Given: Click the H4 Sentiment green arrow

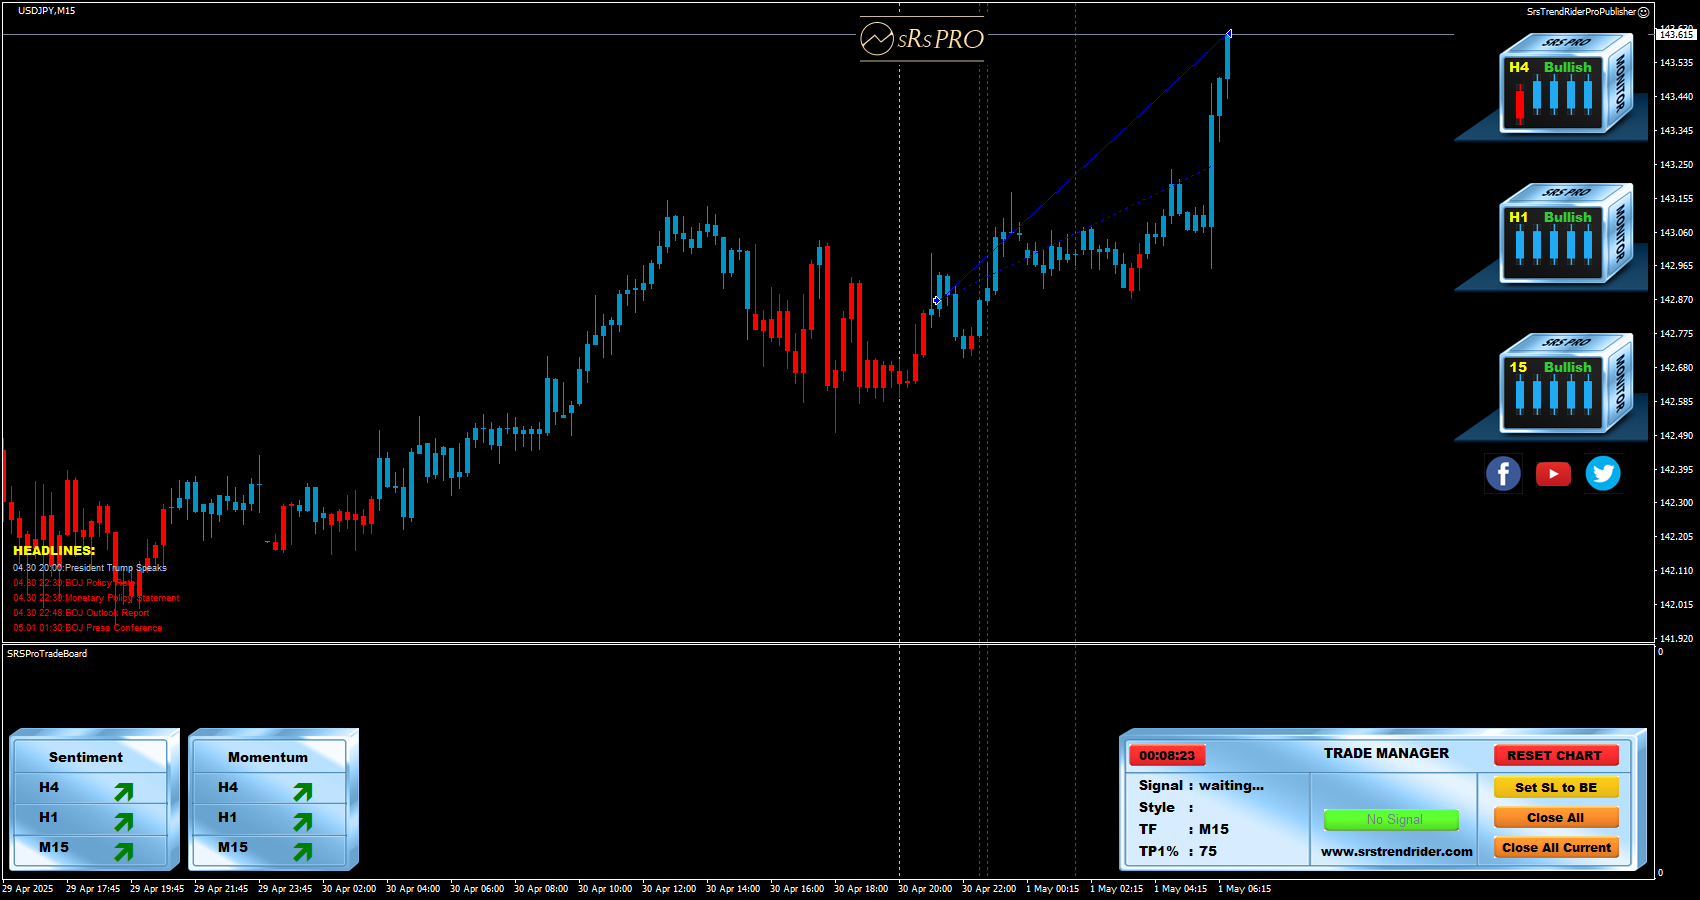Looking at the screenshot, I should click(x=123, y=792).
